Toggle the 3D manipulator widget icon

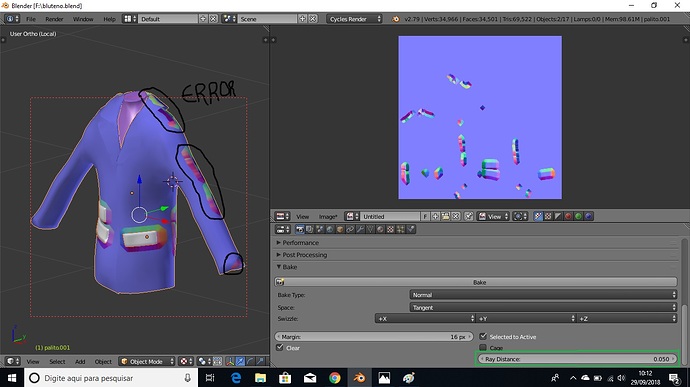(230, 361)
